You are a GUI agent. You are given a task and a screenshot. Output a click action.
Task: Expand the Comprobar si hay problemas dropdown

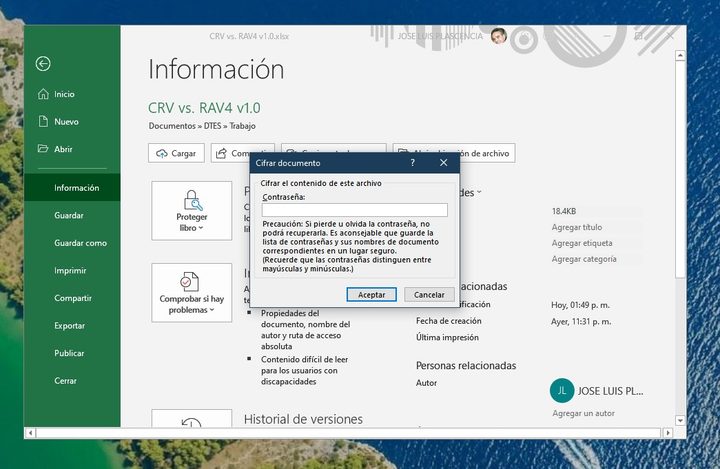(x=191, y=293)
